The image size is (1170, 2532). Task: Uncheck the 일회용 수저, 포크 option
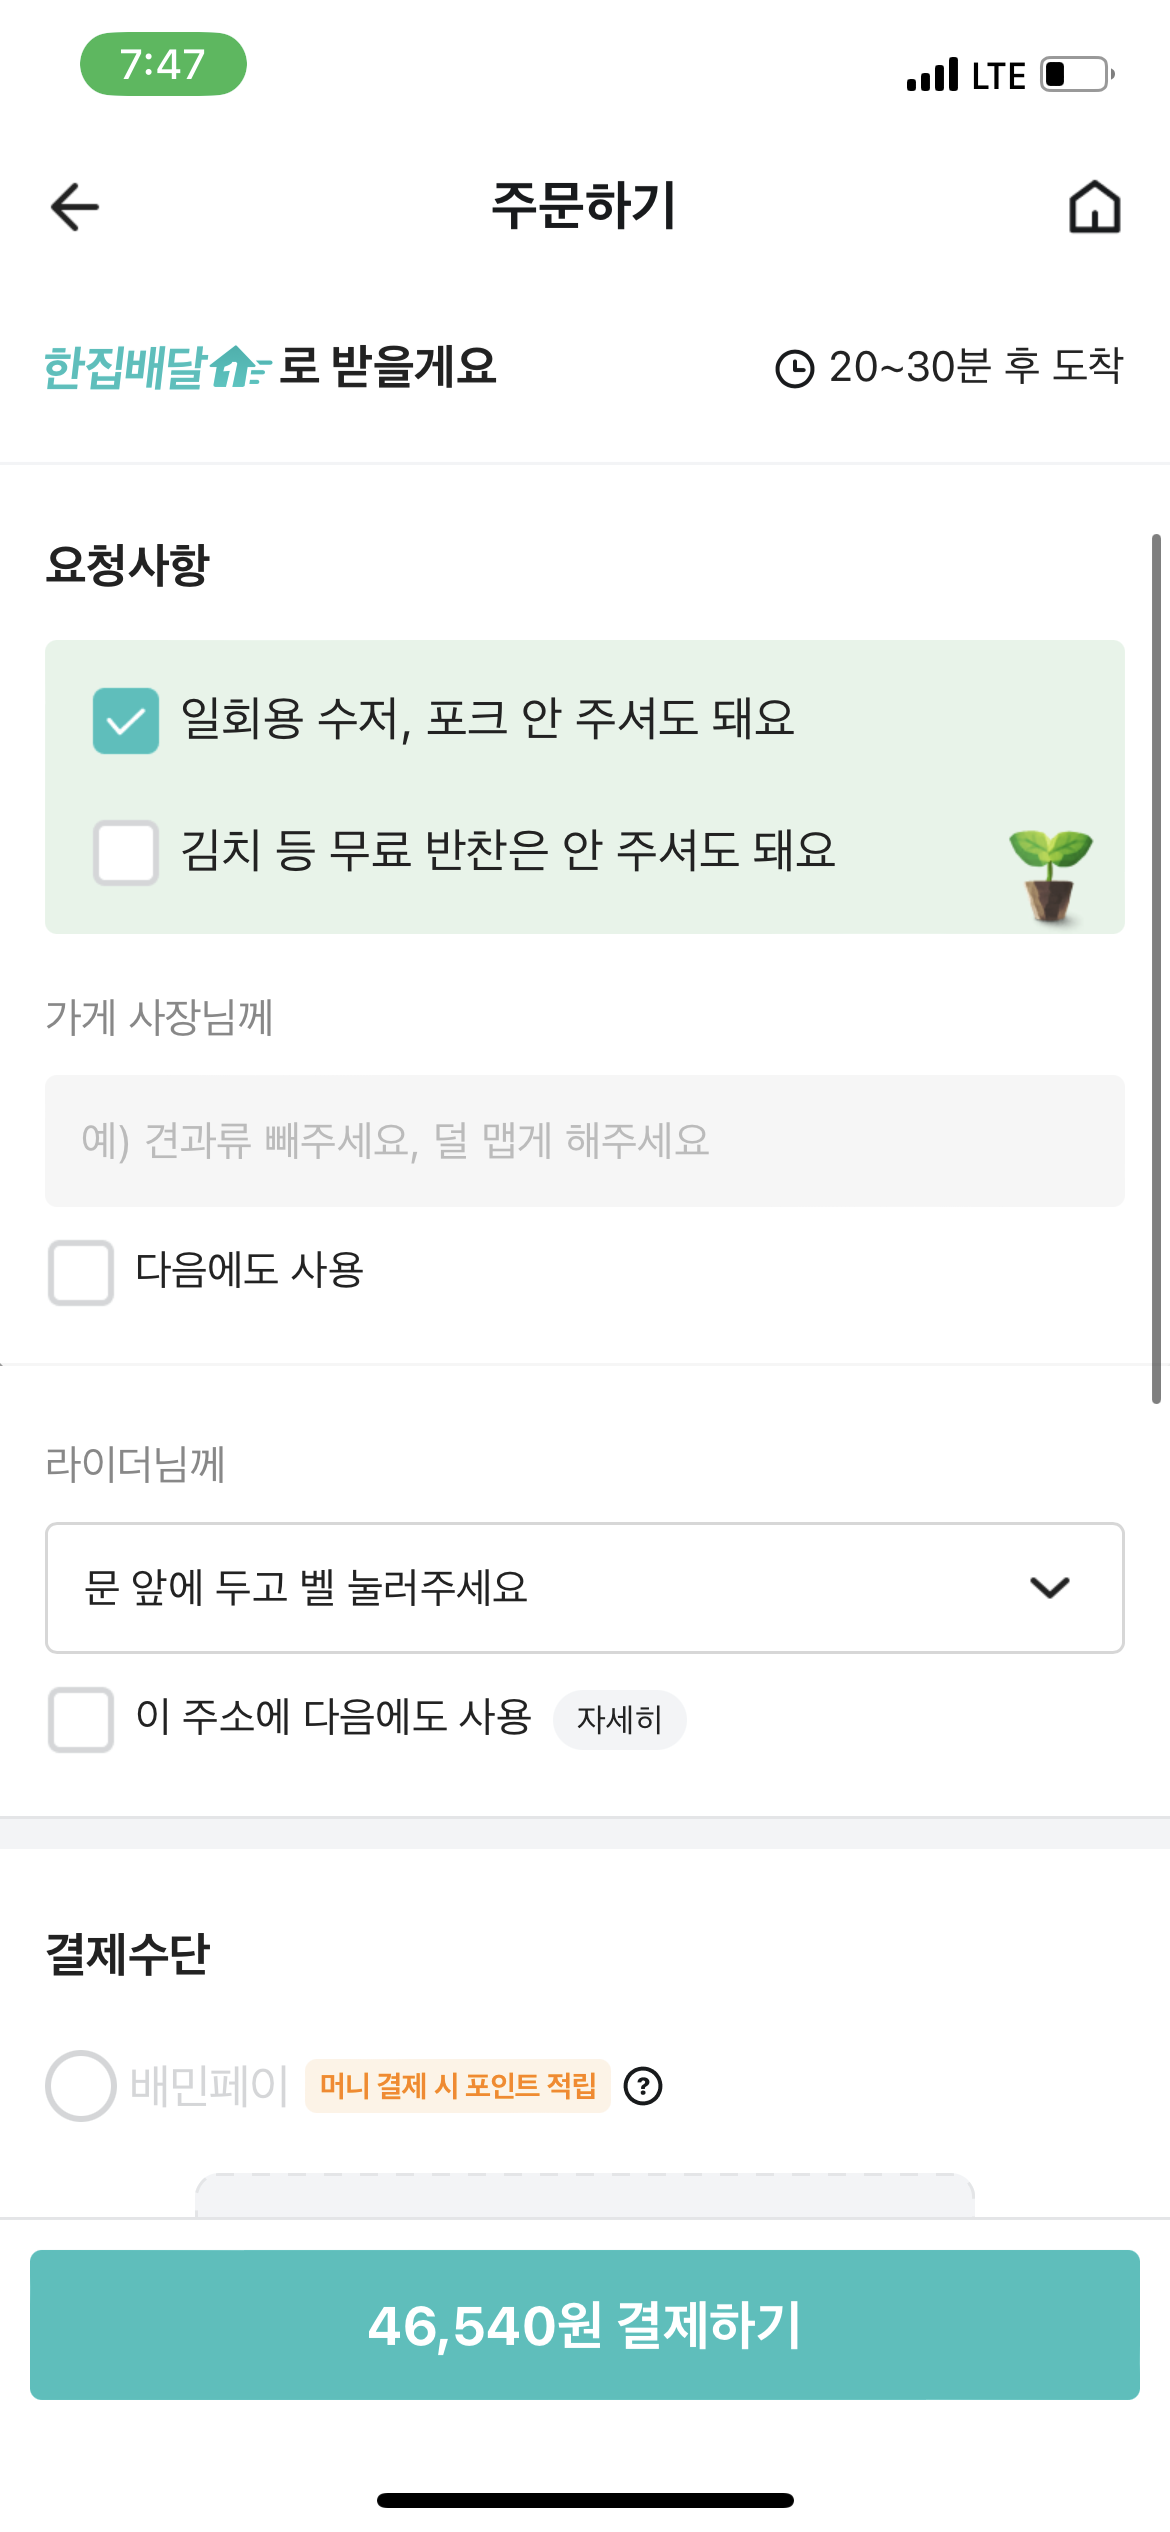[126, 720]
